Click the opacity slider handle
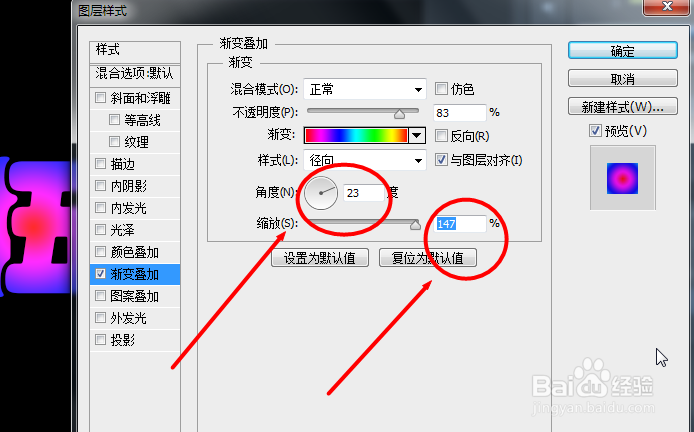 (399, 114)
